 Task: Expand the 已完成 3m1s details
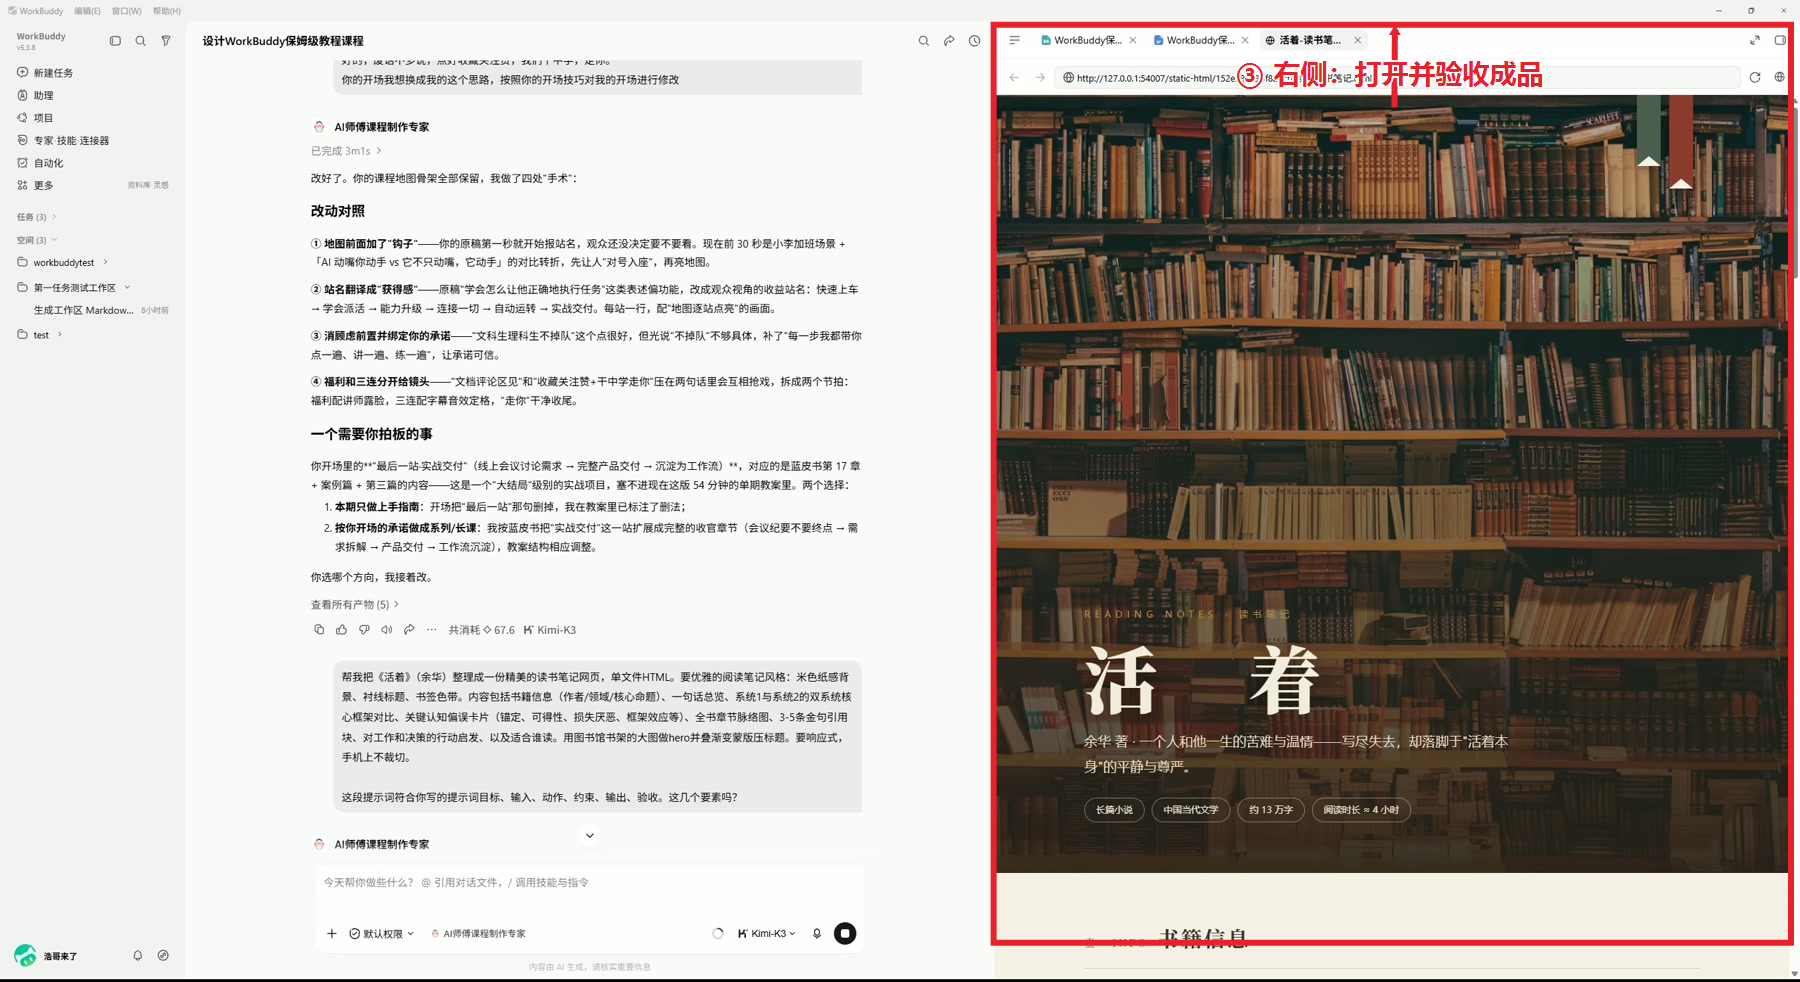pyautogui.click(x=346, y=151)
